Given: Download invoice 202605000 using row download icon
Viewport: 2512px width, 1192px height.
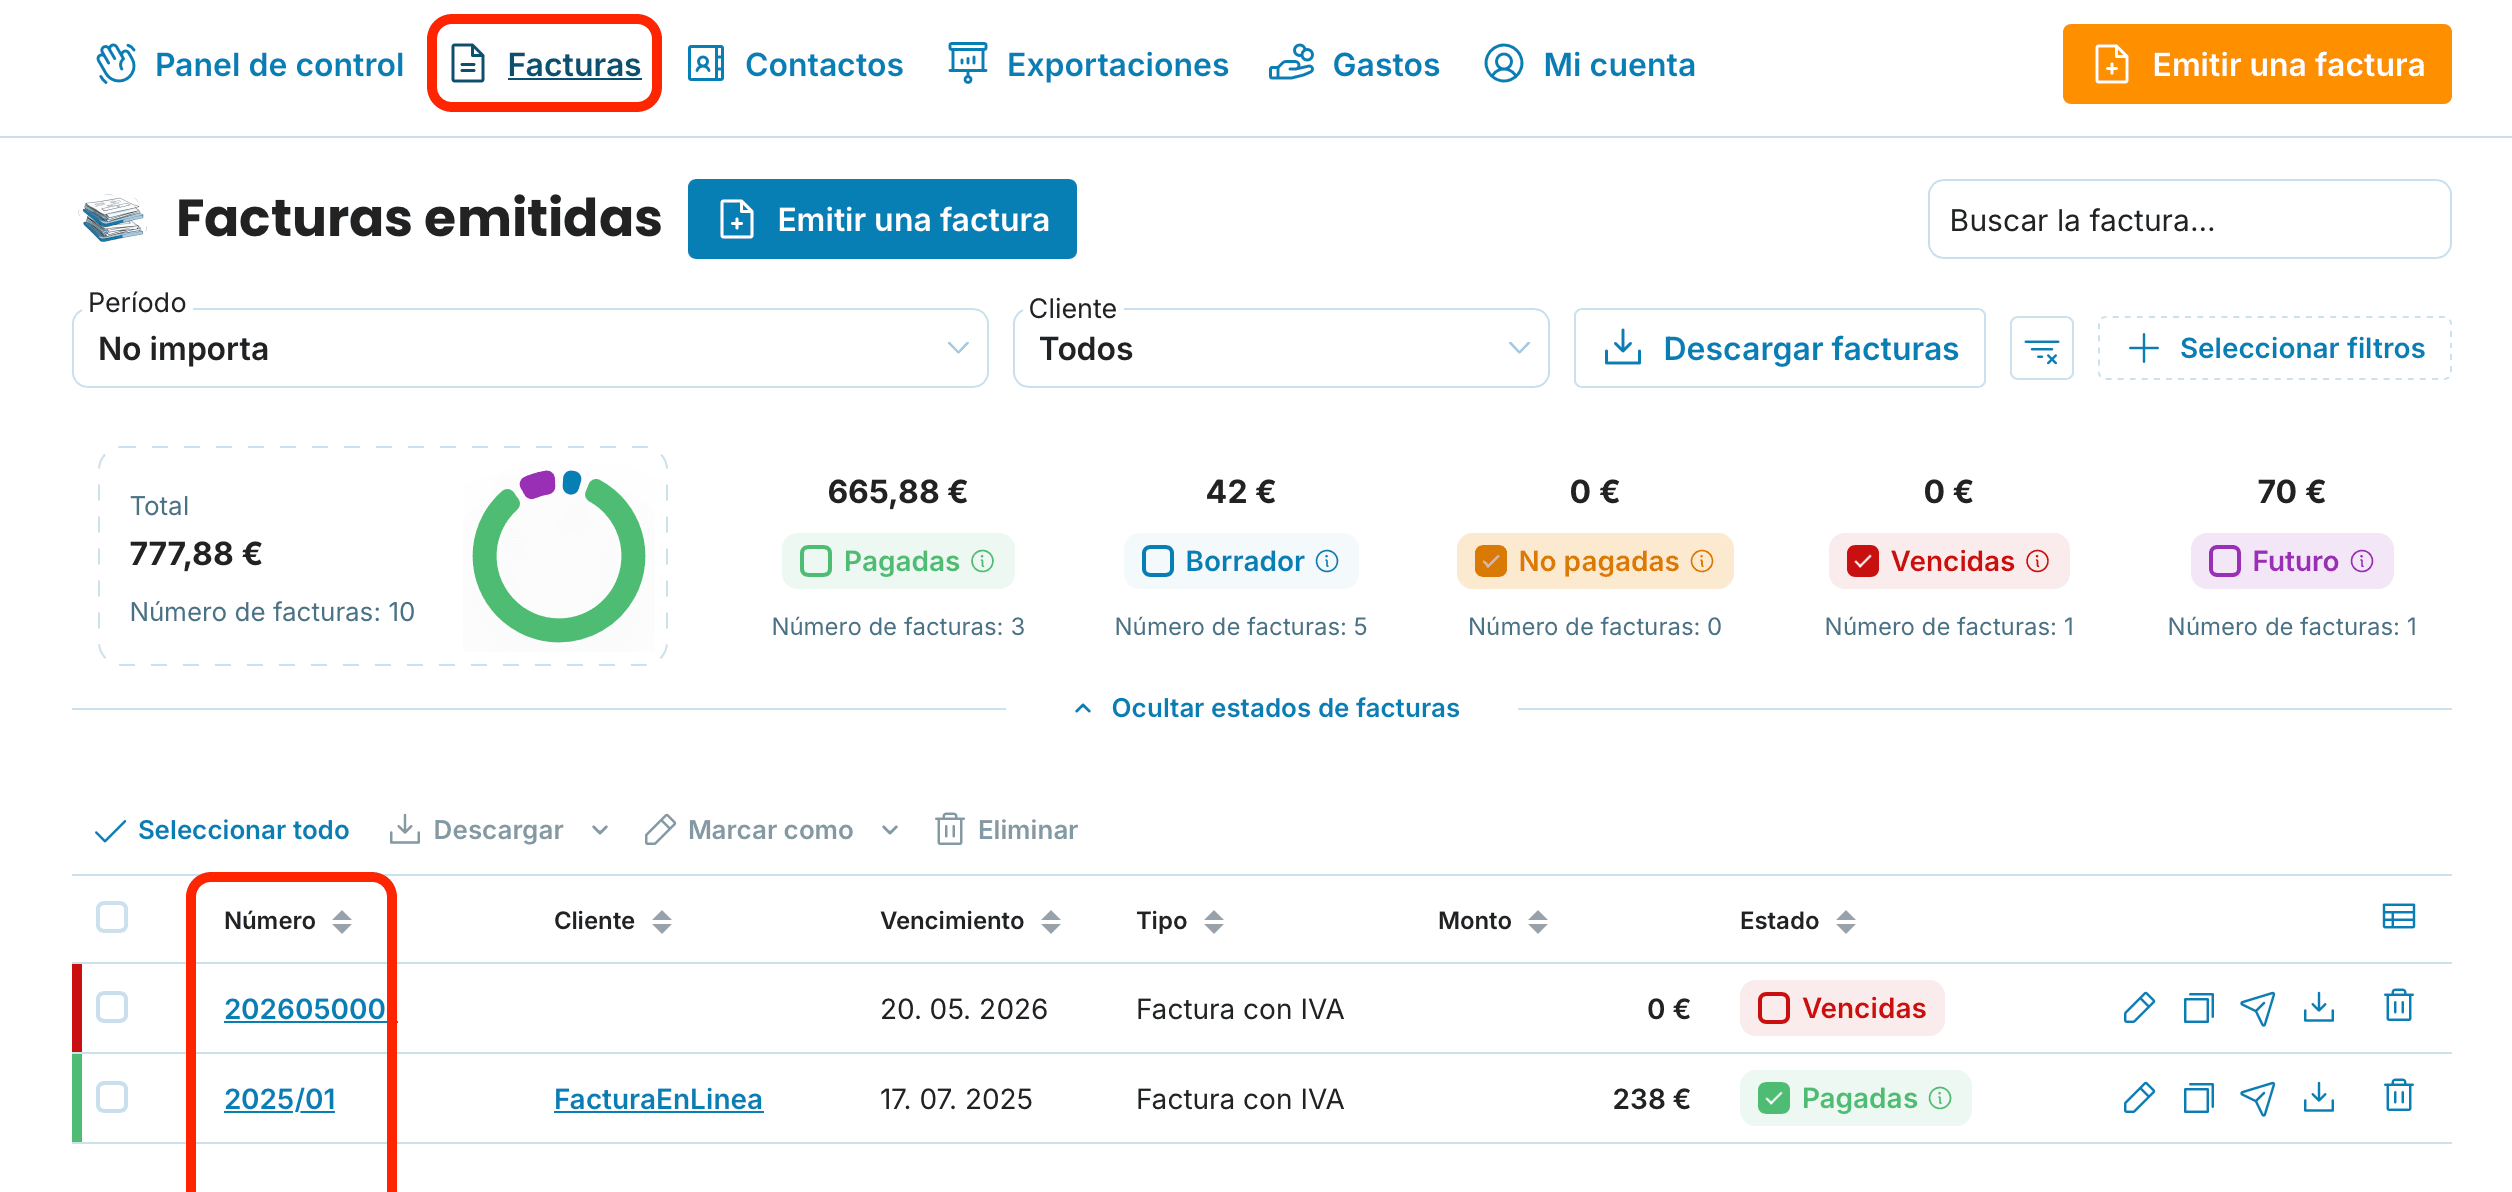Looking at the screenshot, I should point(2319,1008).
